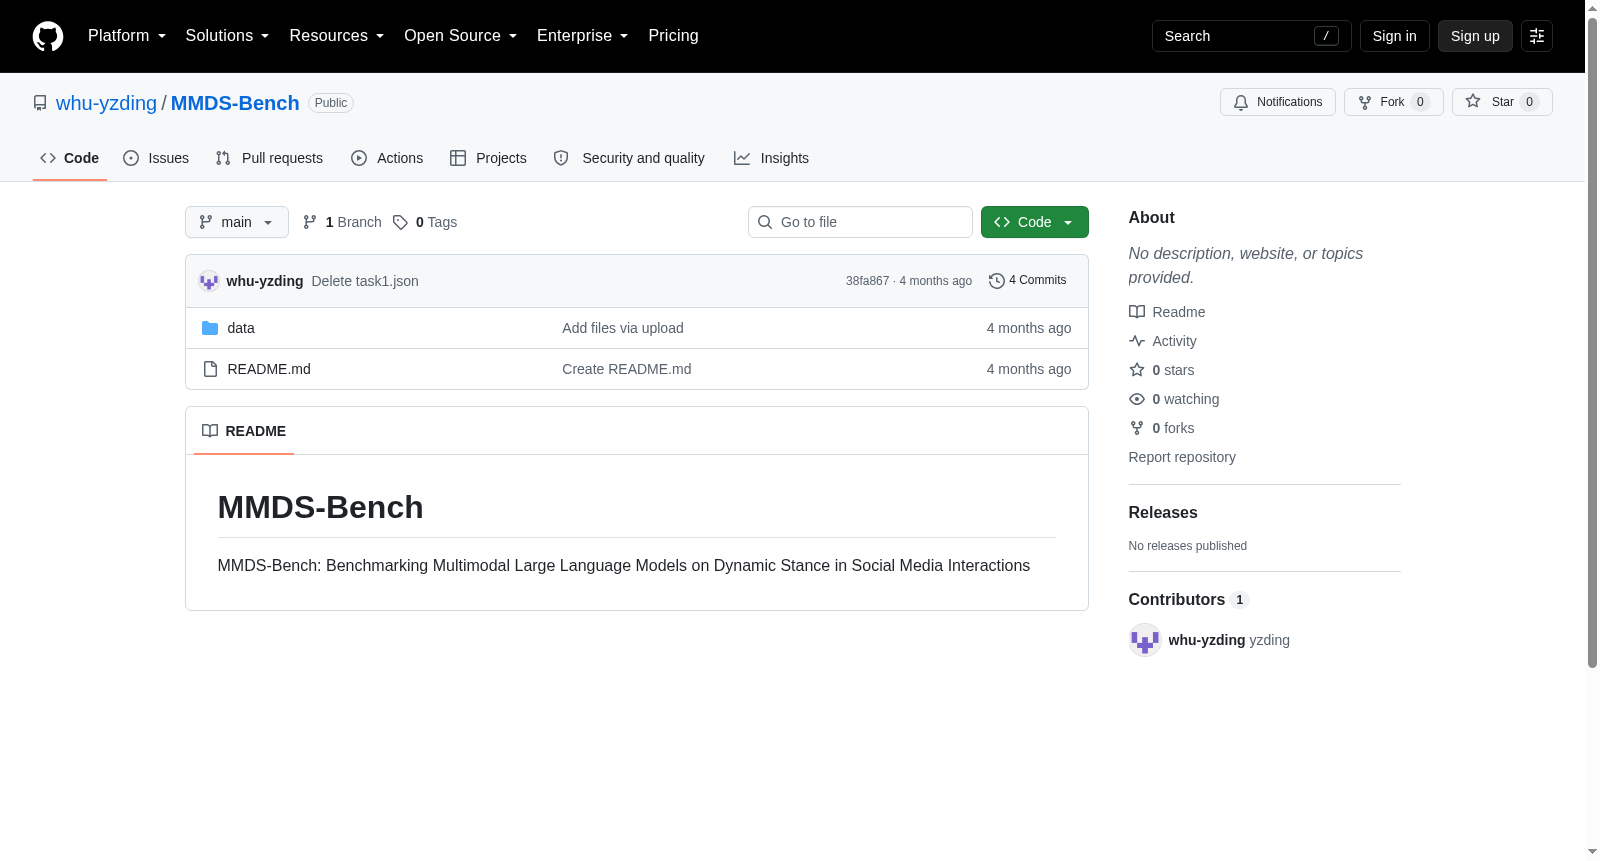Open the whu-yzding owner profile link
Screen dimensions: 1600x861
[106, 103]
